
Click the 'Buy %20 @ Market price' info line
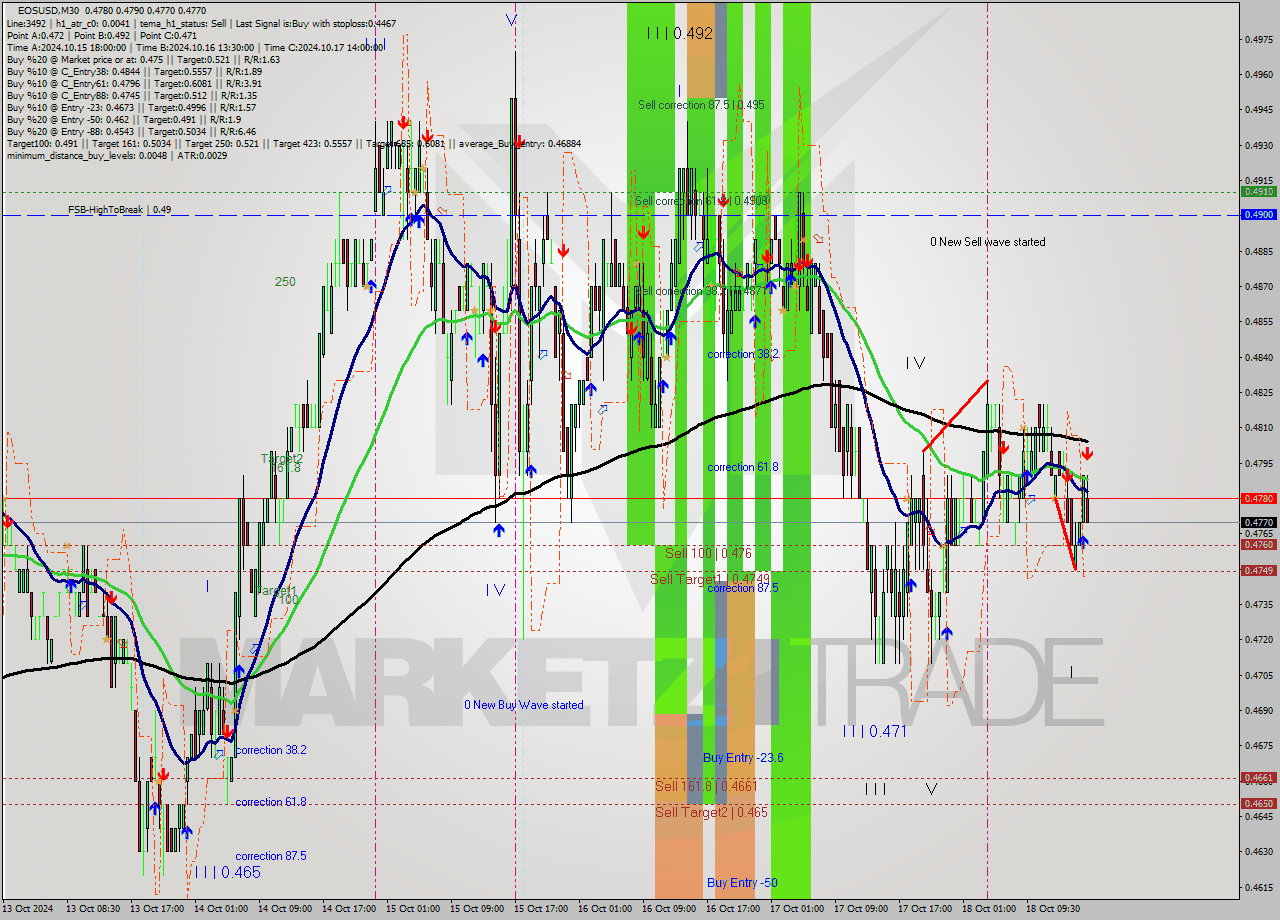[143, 59]
